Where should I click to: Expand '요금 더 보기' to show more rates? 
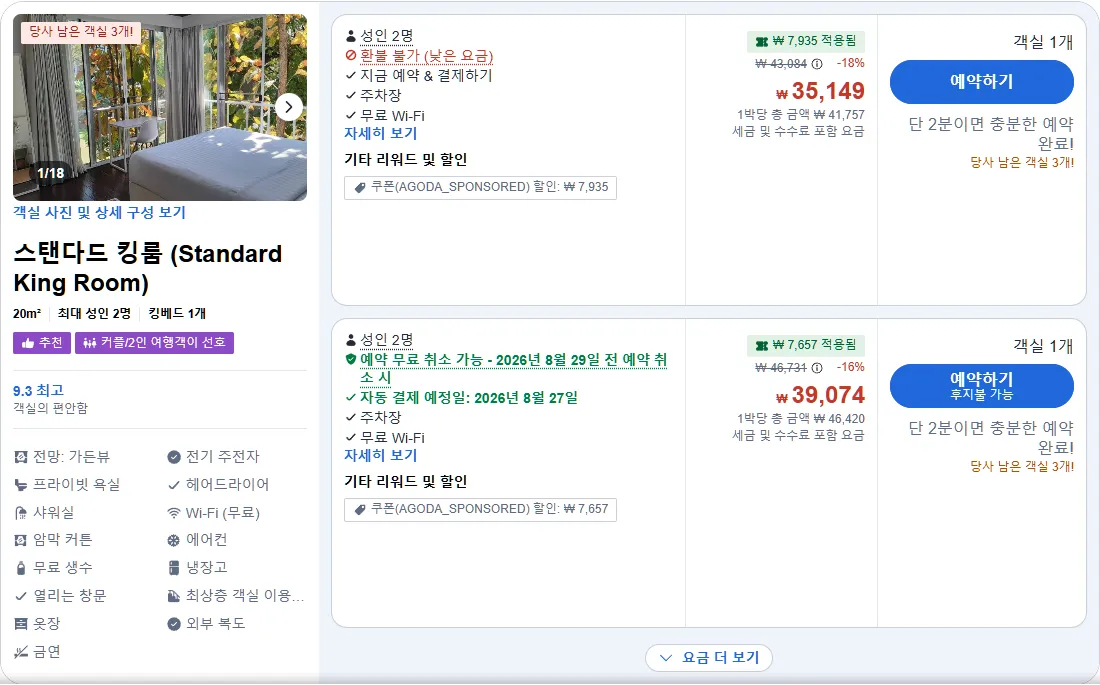(709, 658)
